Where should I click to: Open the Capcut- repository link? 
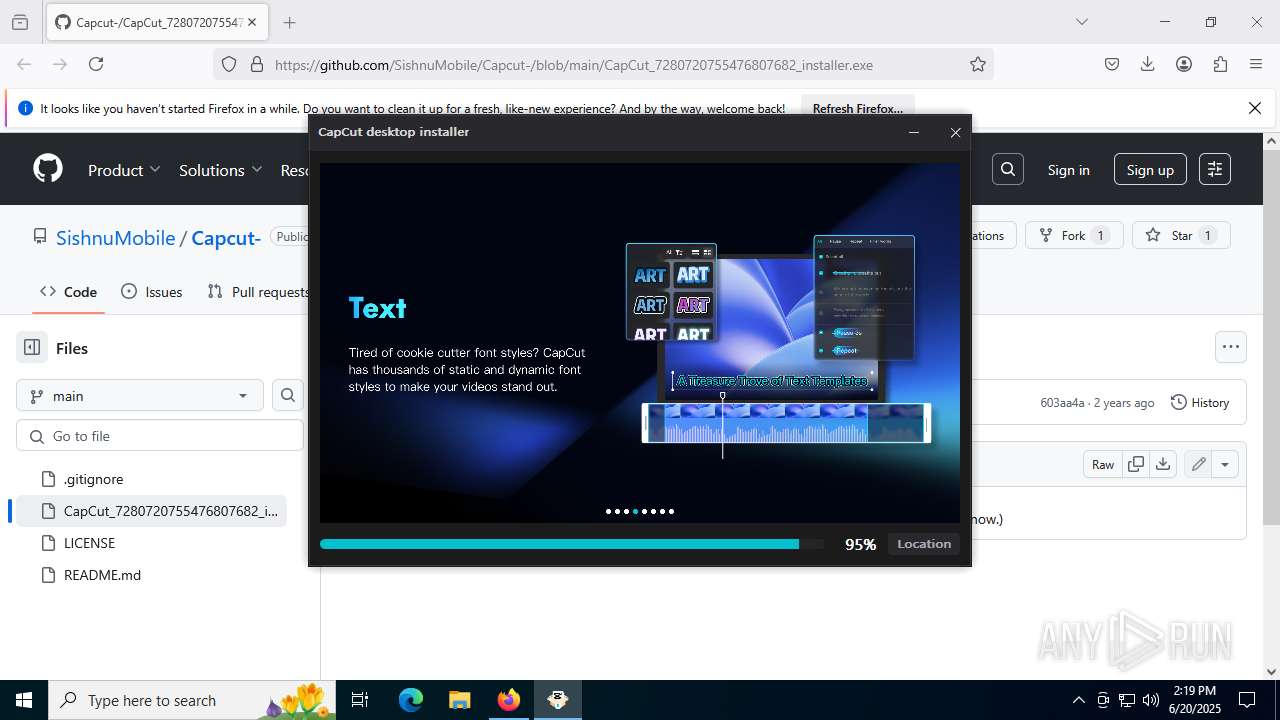tap(226, 237)
